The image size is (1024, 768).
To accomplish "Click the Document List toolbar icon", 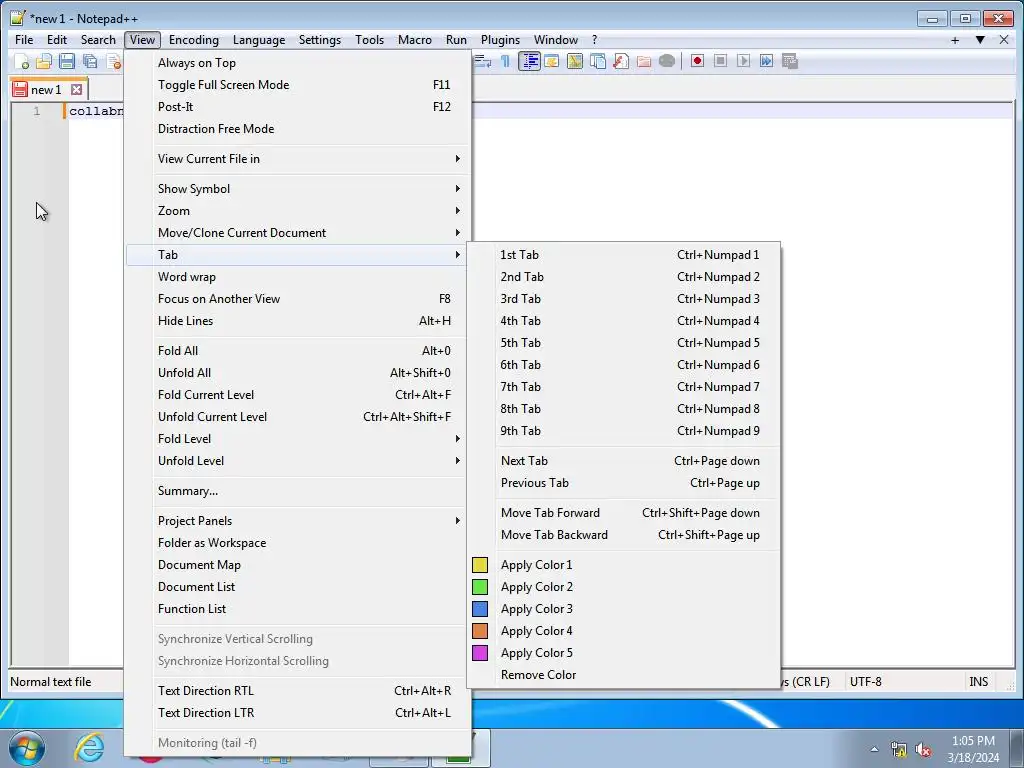I will click(598, 61).
